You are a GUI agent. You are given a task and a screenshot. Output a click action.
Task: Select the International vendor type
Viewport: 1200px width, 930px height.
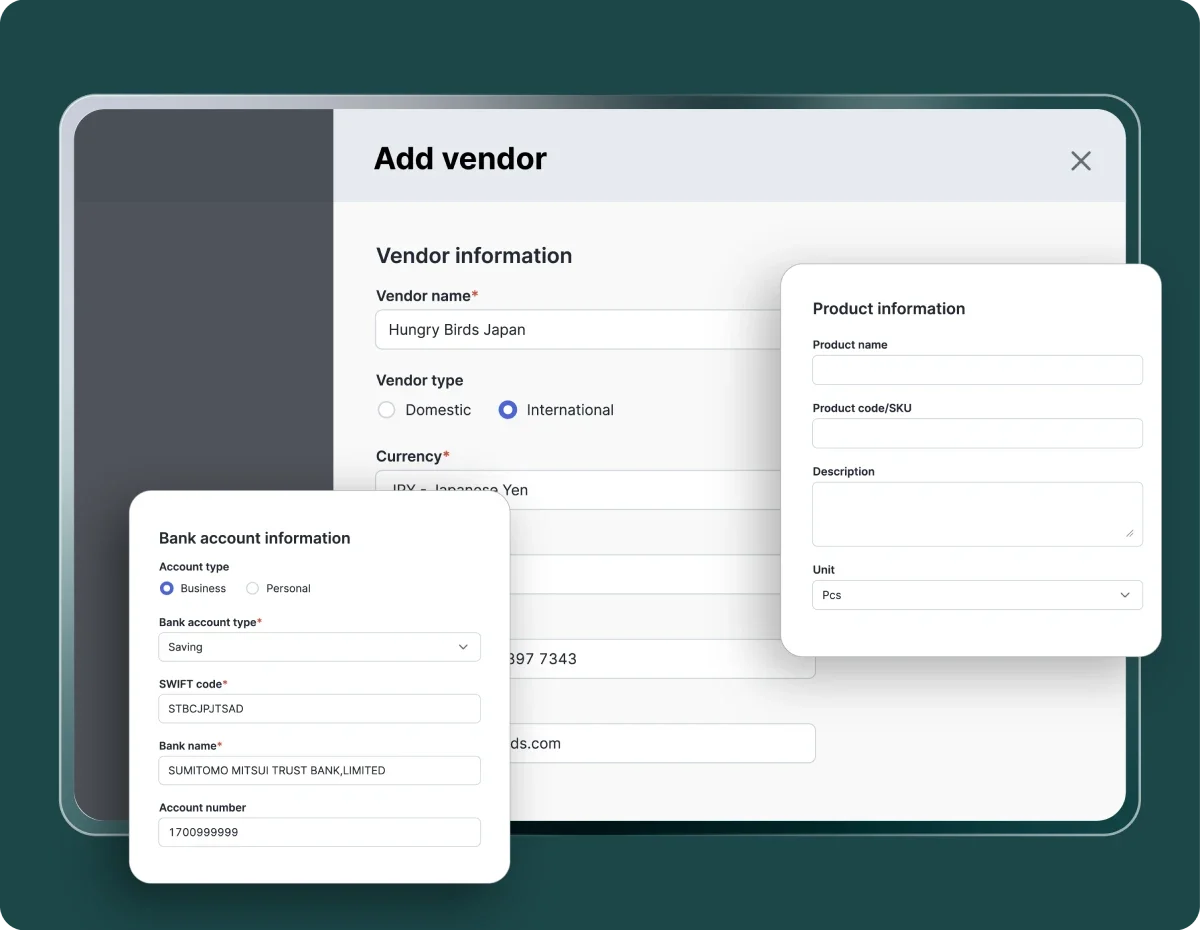point(508,410)
